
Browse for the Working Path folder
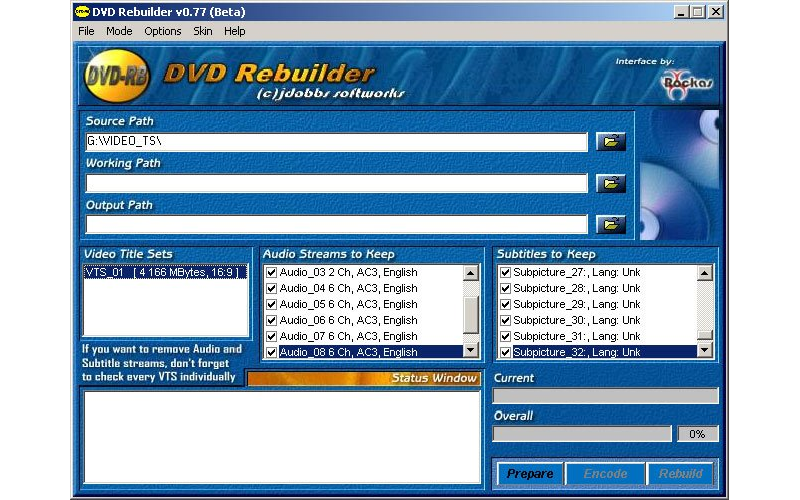pyautogui.click(x=611, y=183)
